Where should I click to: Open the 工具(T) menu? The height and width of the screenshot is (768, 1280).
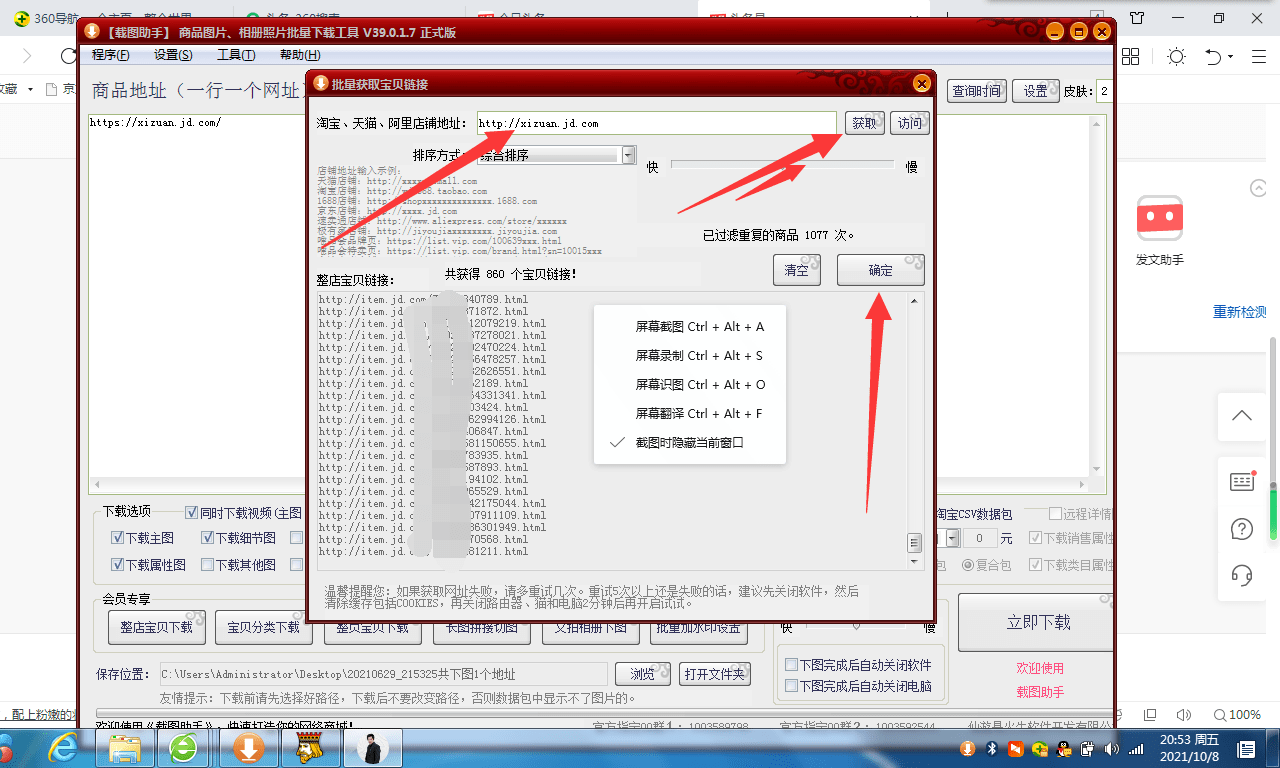click(236, 55)
